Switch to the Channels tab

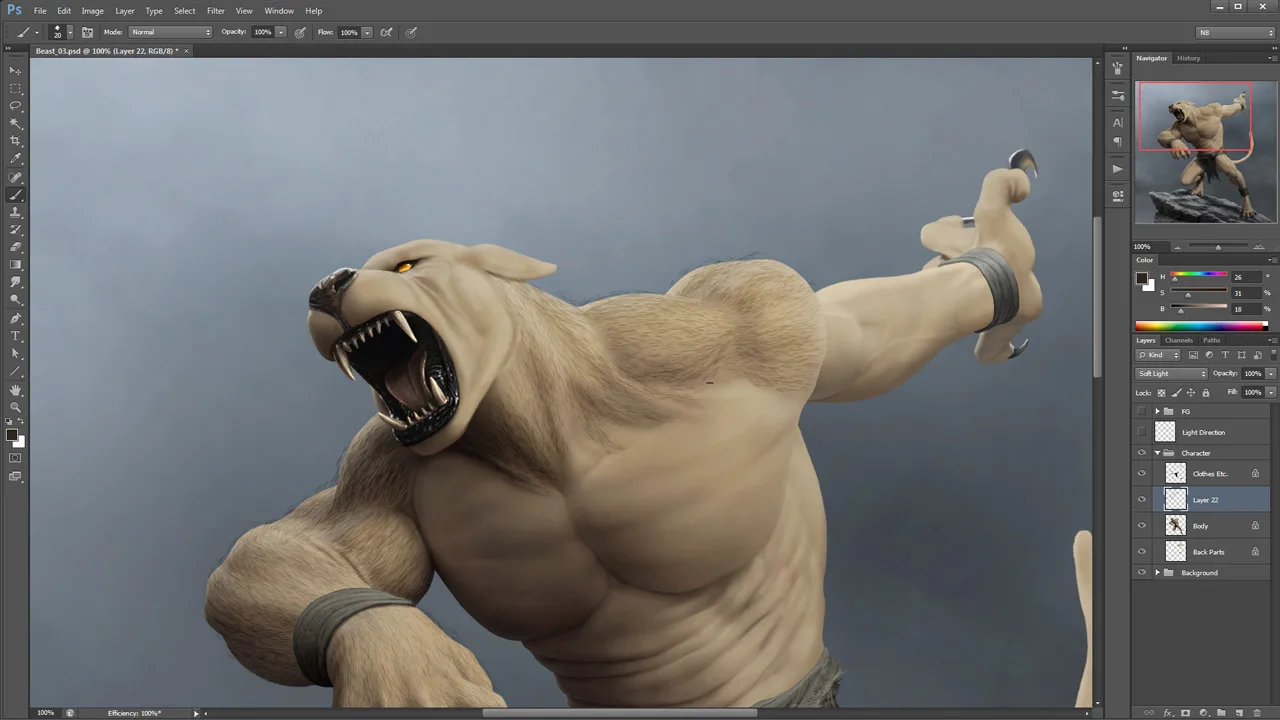1178,340
